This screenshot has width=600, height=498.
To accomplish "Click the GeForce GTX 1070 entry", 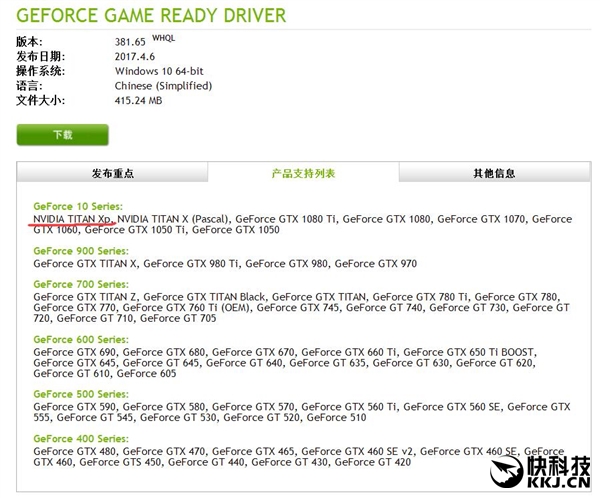I will [481, 219].
